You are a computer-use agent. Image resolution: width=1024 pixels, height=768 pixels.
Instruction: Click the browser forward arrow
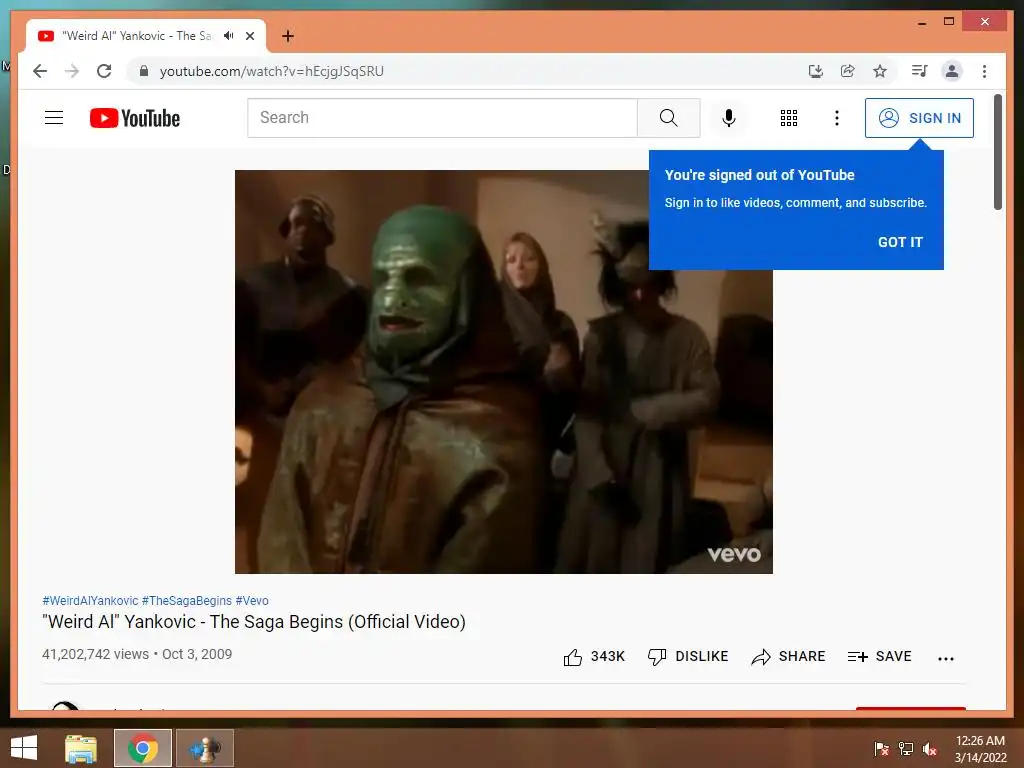click(x=72, y=71)
